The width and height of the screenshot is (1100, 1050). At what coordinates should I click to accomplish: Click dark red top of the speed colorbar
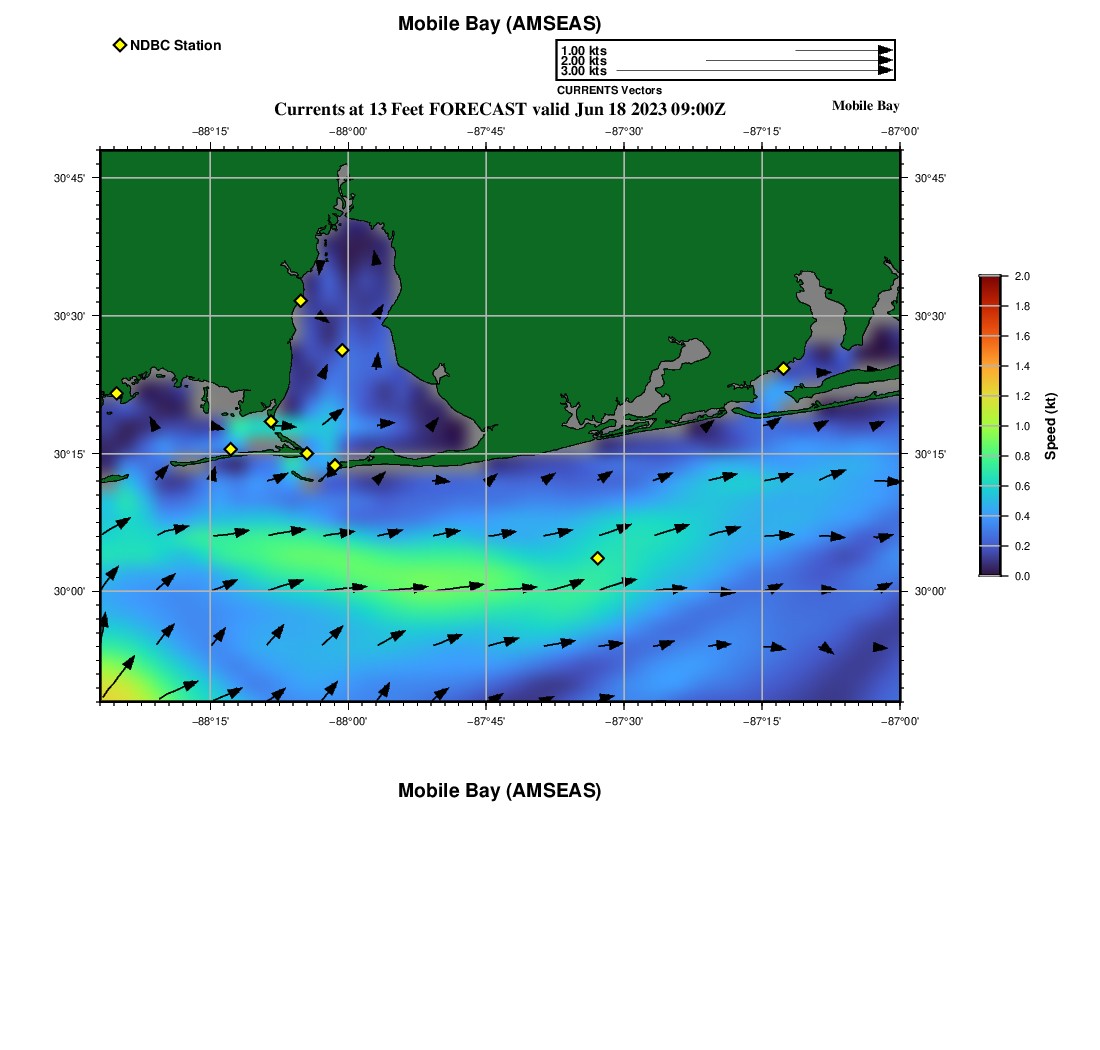[x=989, y=283]
